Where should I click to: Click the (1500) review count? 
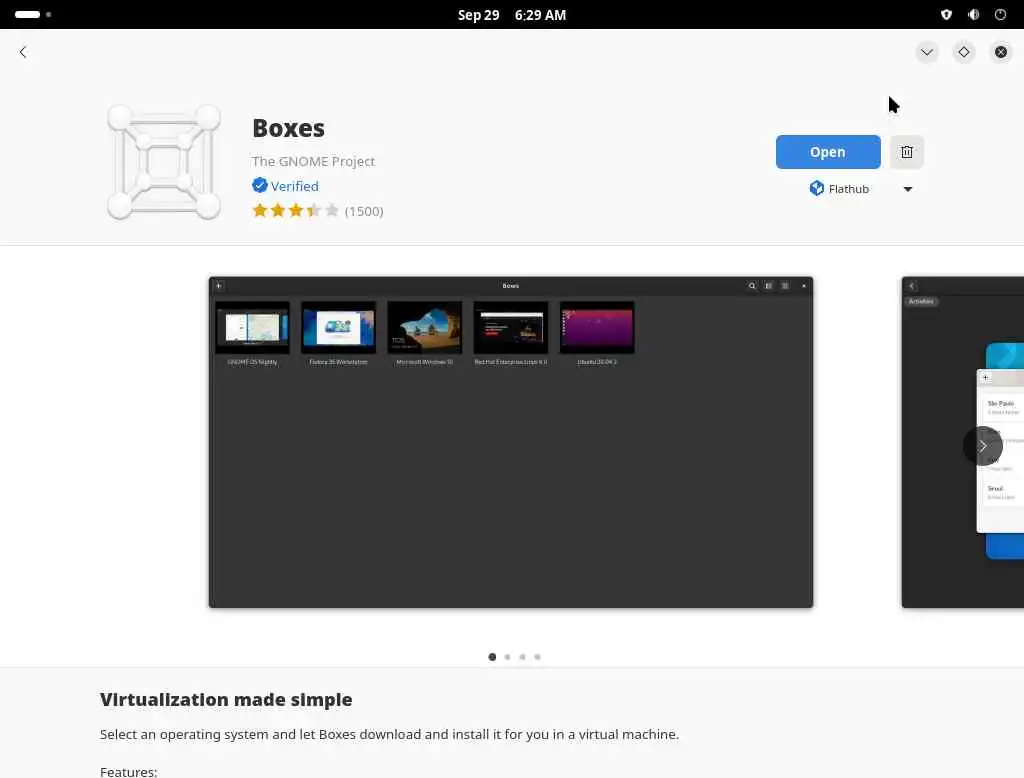[364, 211]
